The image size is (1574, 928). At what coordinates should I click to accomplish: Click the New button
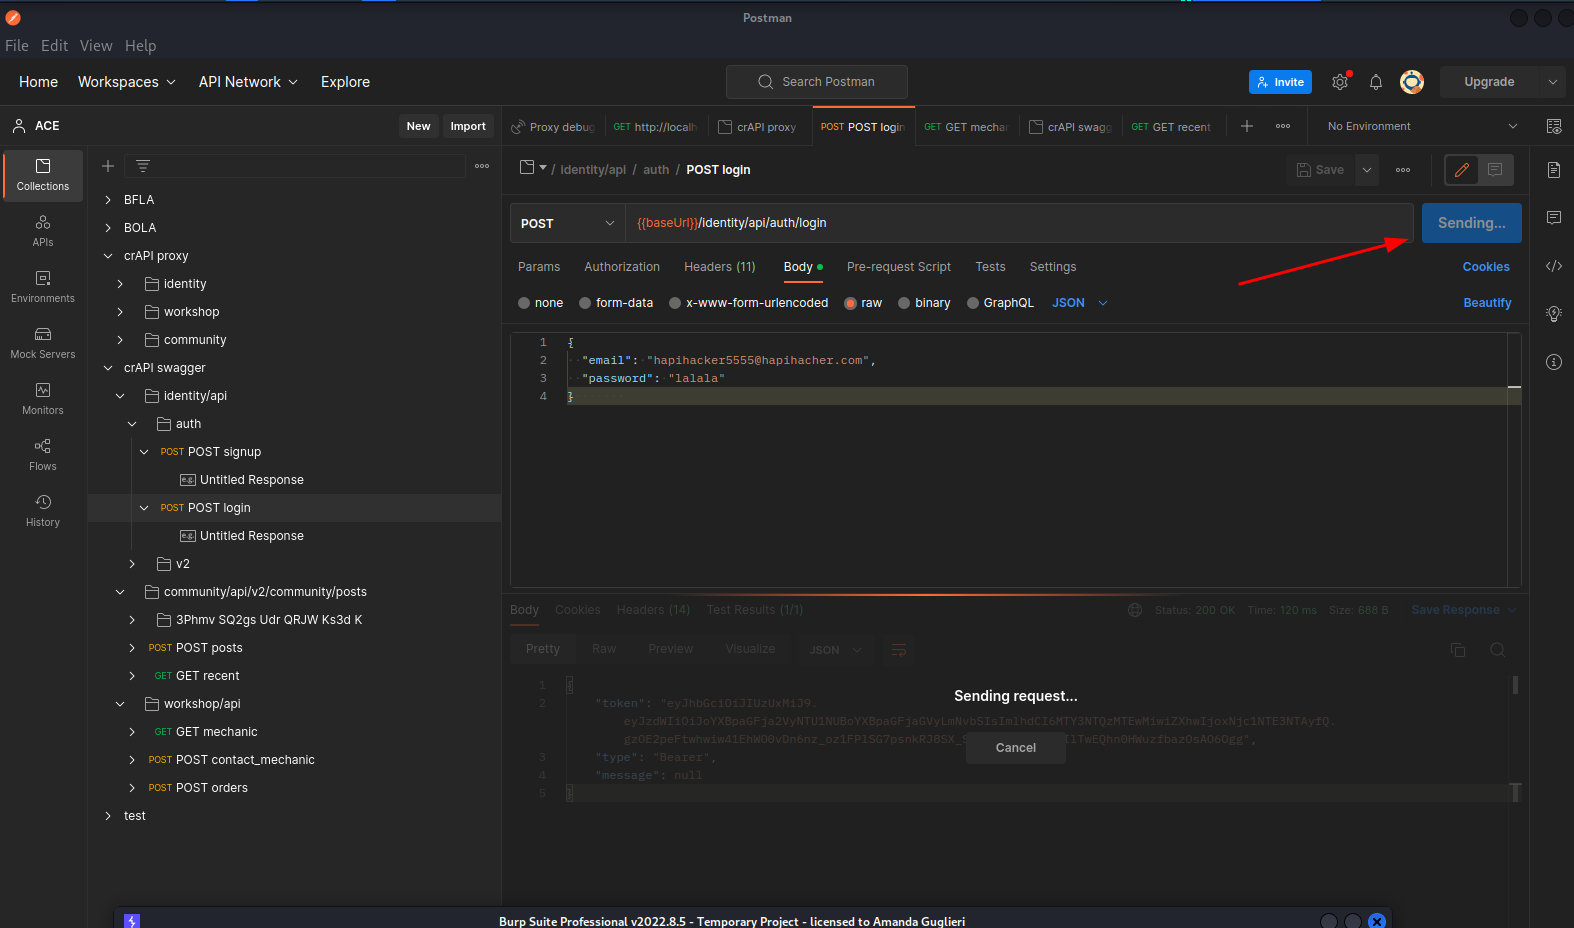point(418,126)
